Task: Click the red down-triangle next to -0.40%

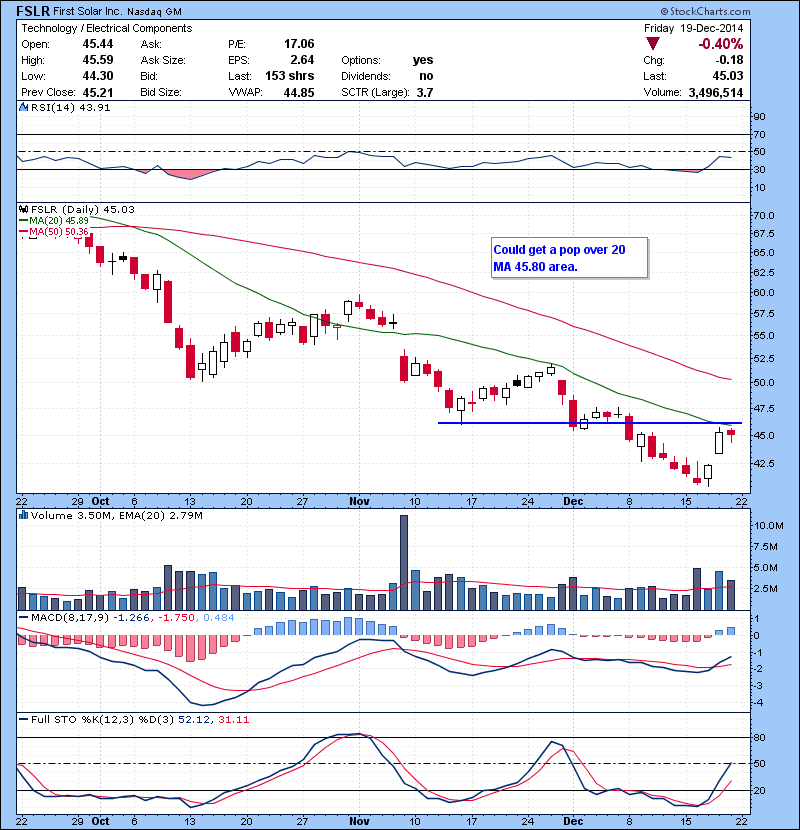Action: (x=653, y=44)
